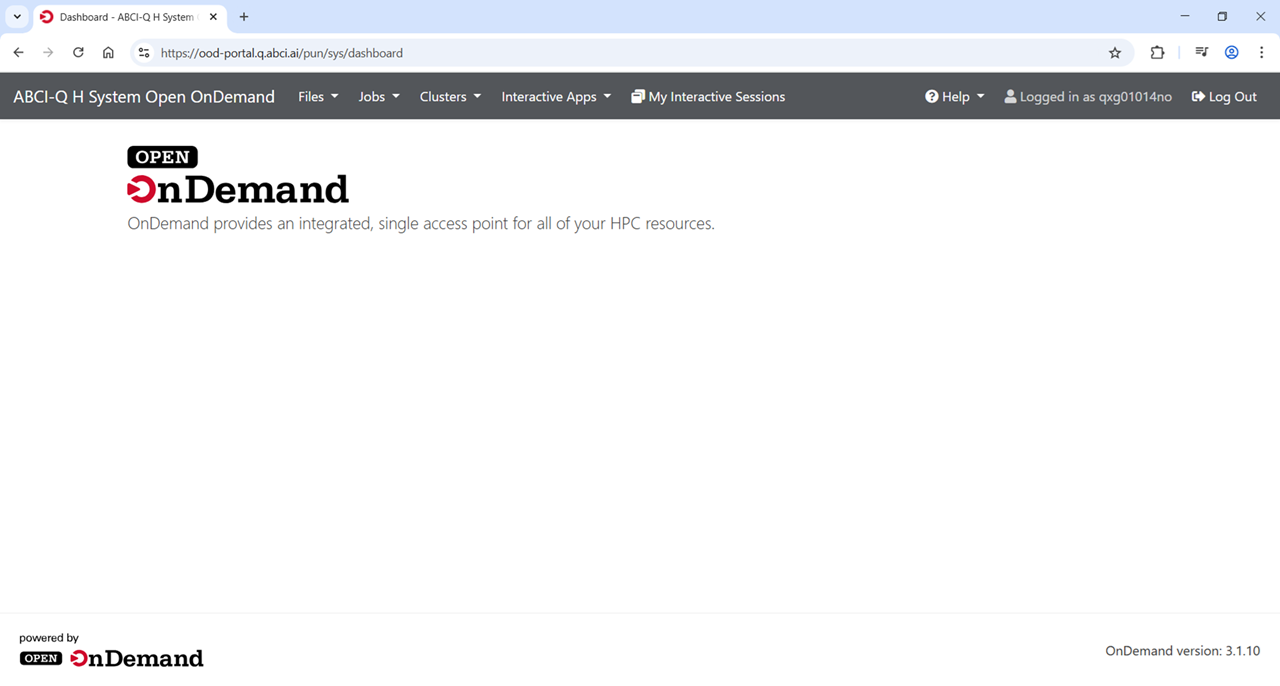Open My Interactive Sessions

click(x=708, y=97)
